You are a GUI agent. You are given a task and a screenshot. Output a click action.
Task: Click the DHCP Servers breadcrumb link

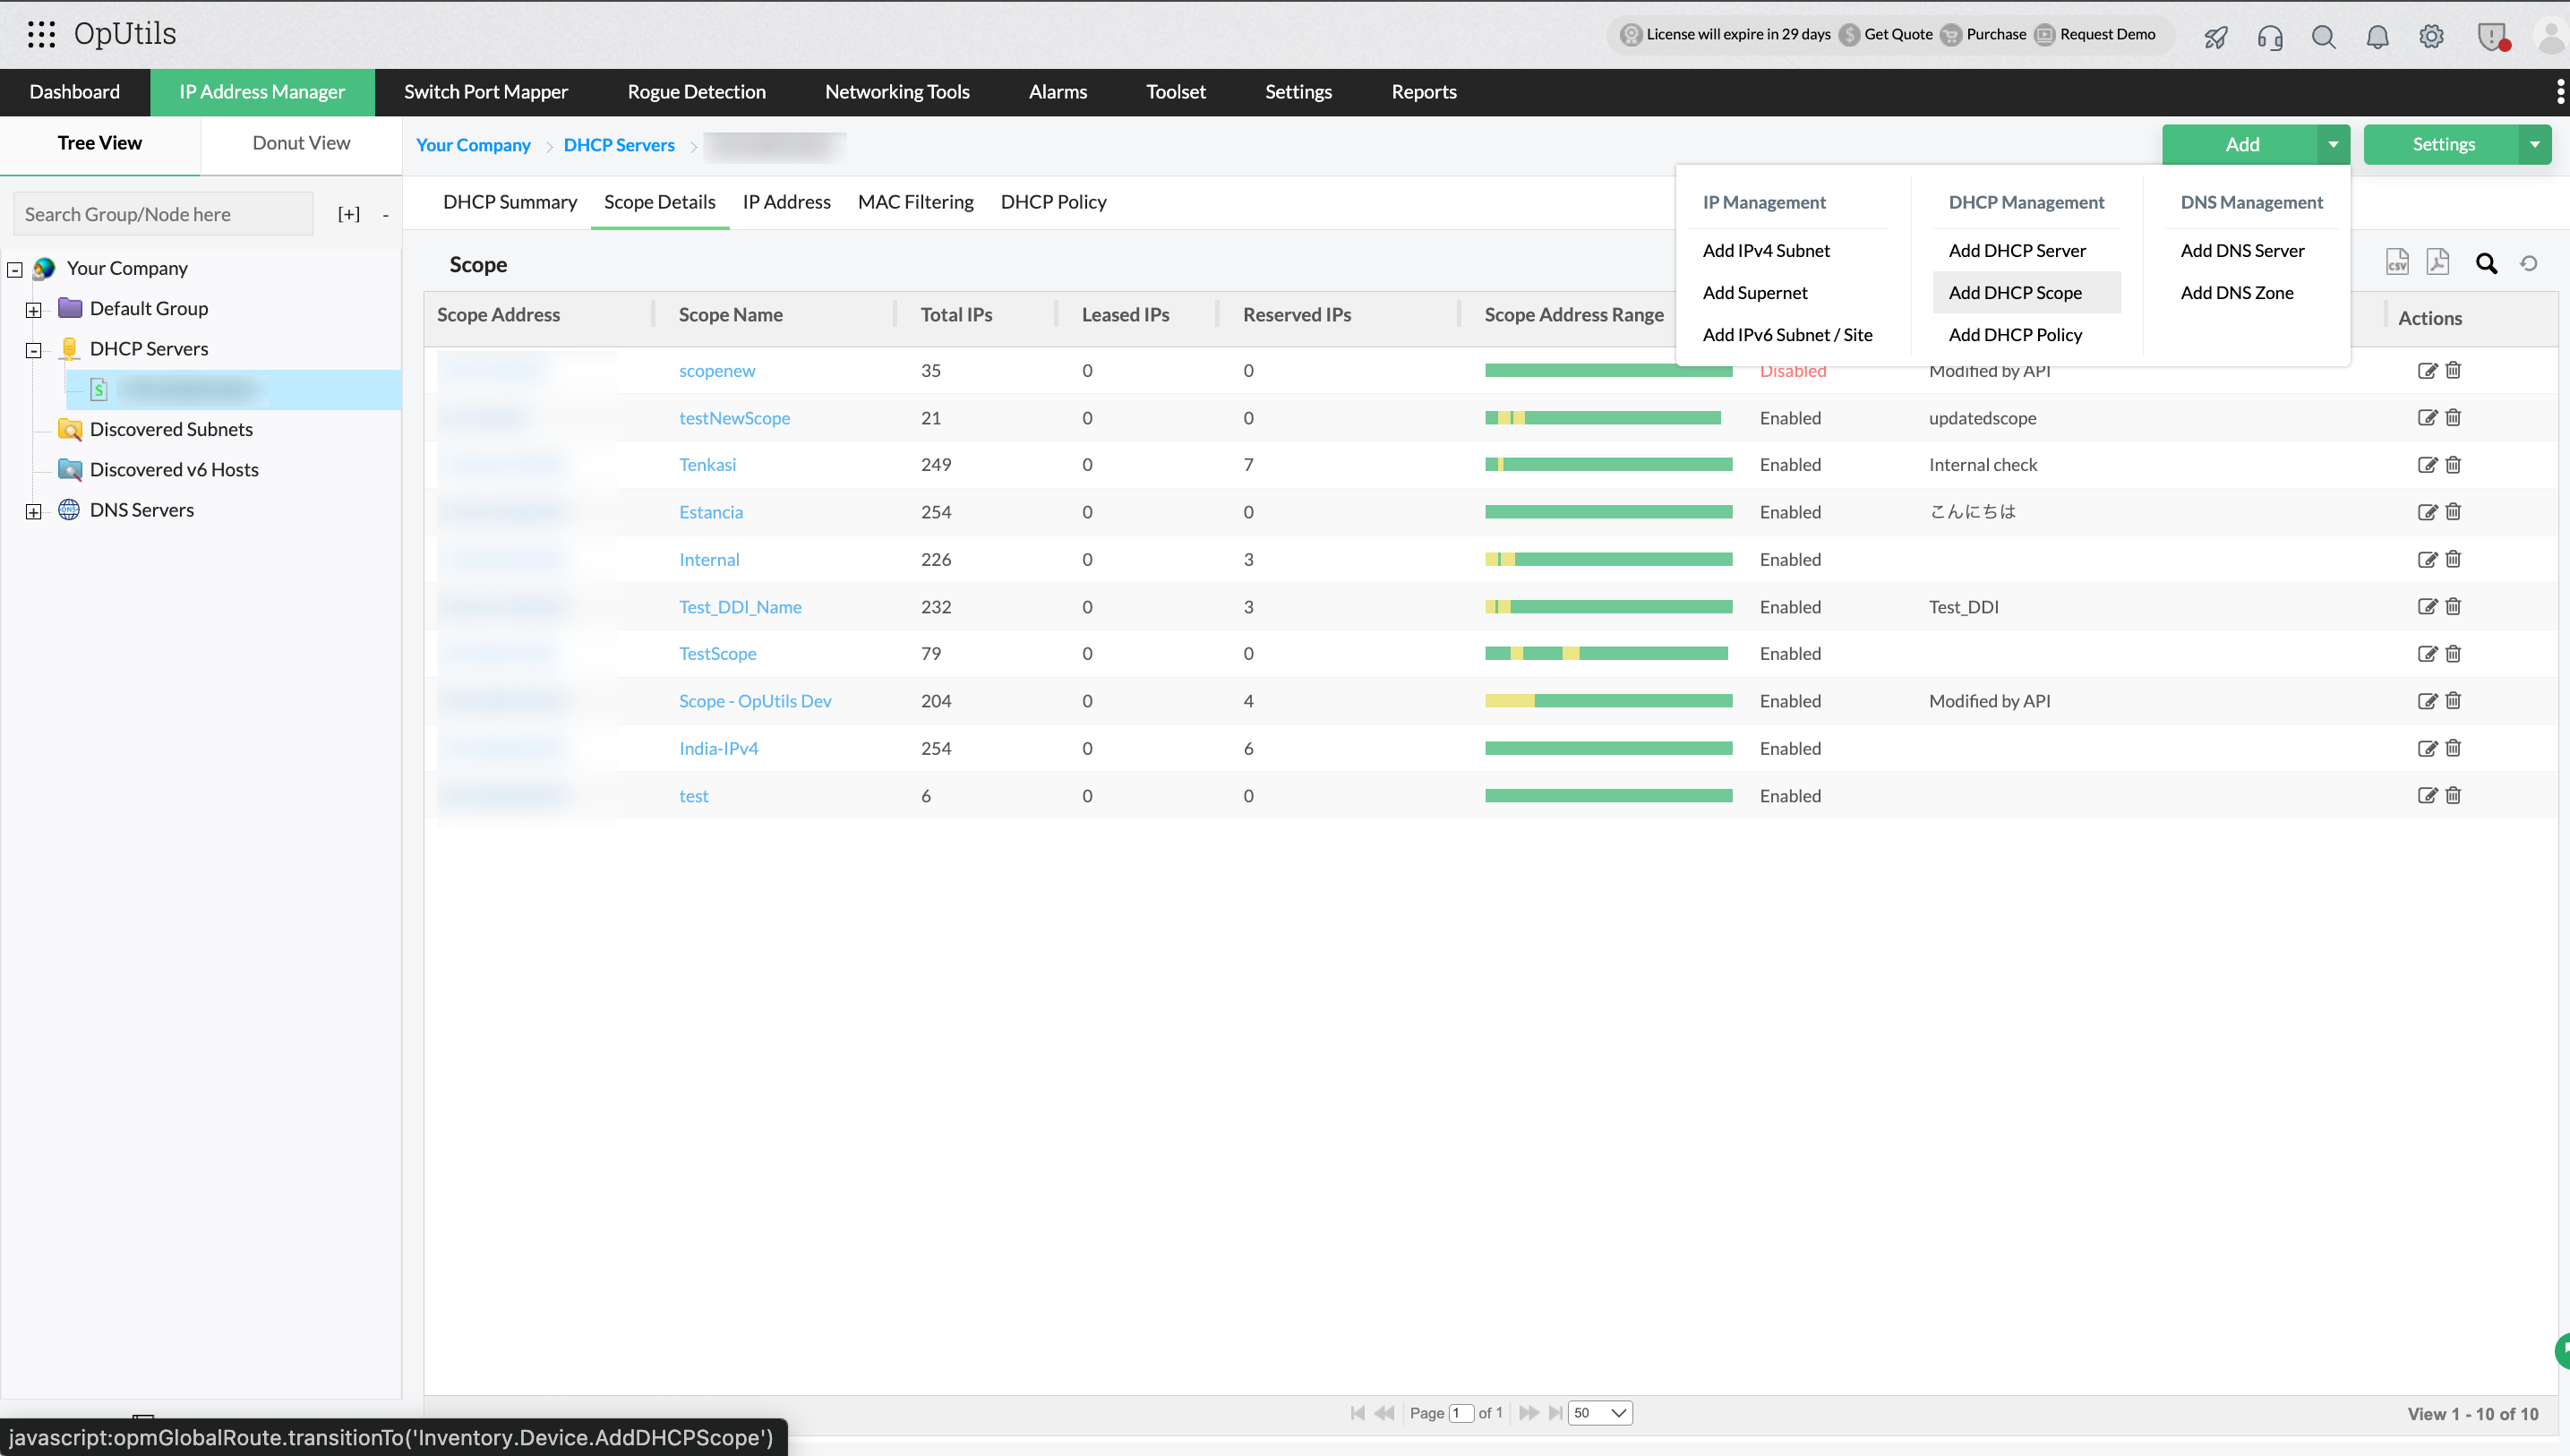click(x=619, y=145)
